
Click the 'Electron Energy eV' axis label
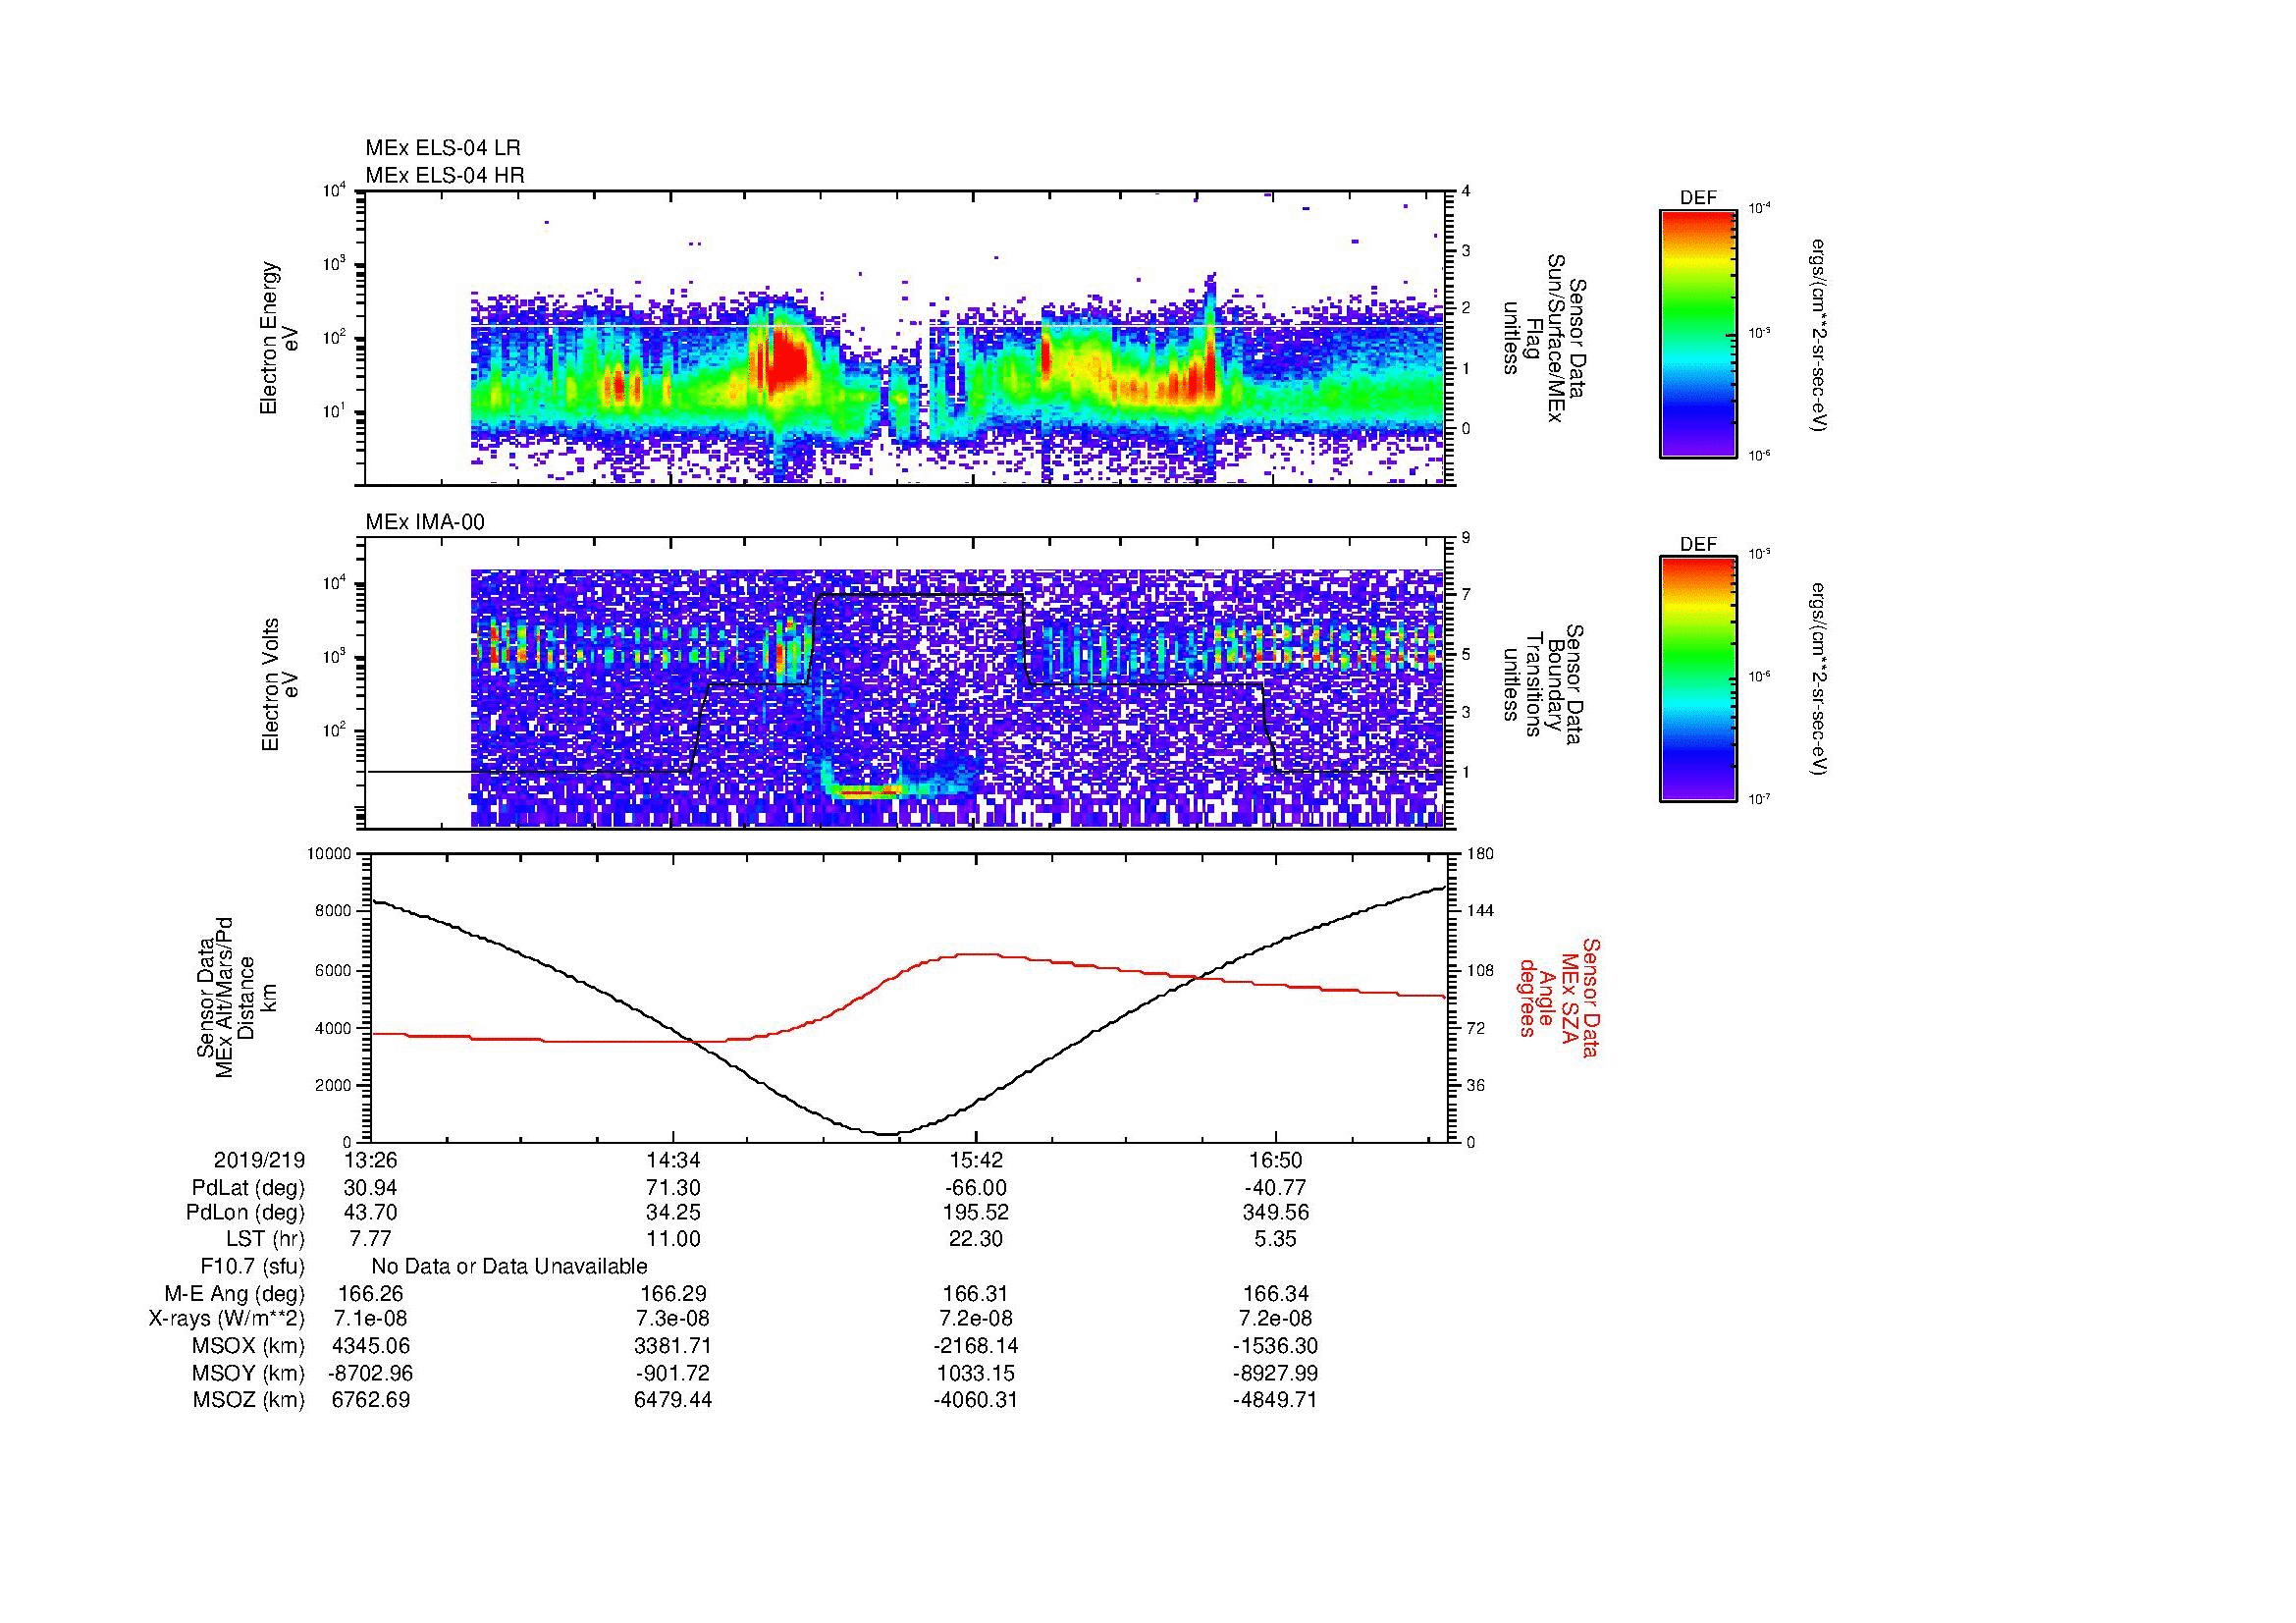(279, 338)
